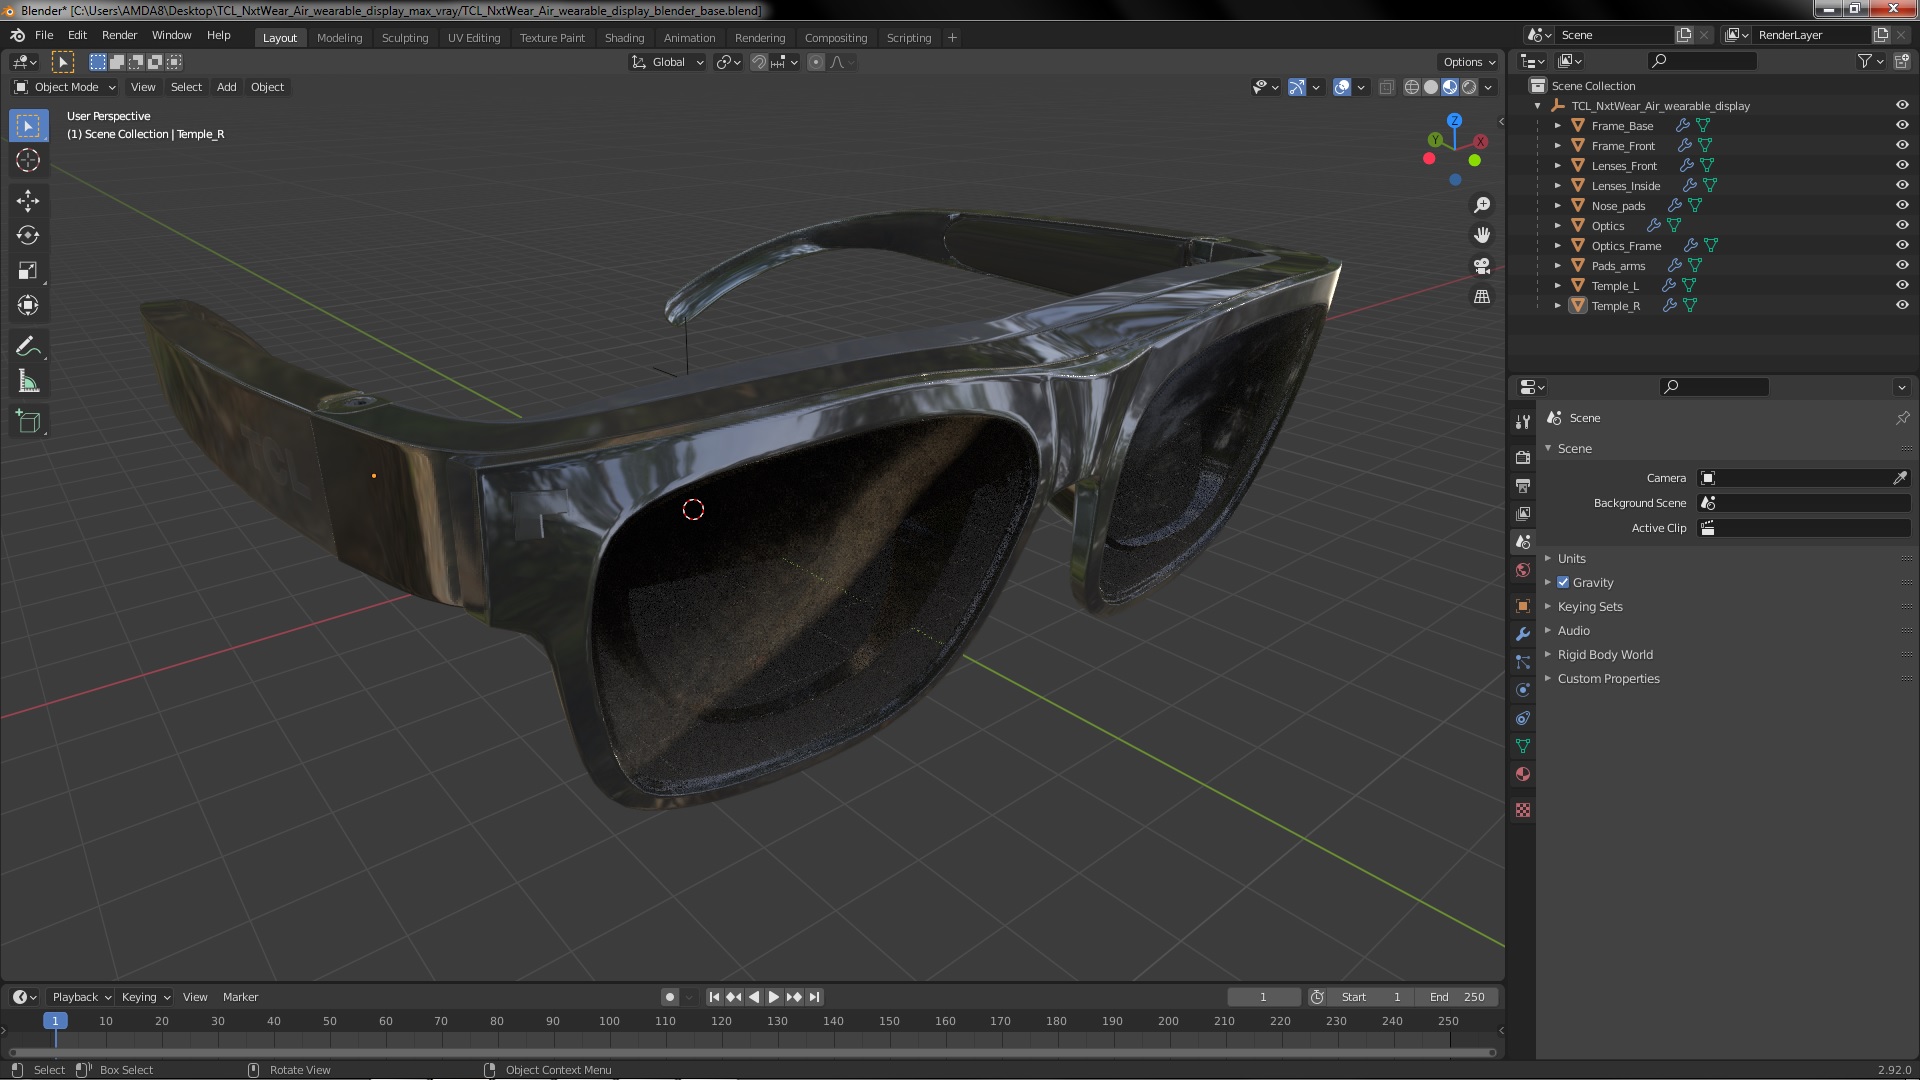Viewport: 1920px width, 1080px height.
Task: Select the Cursor tool in the toolbar
Action: [x=28, y=160]
